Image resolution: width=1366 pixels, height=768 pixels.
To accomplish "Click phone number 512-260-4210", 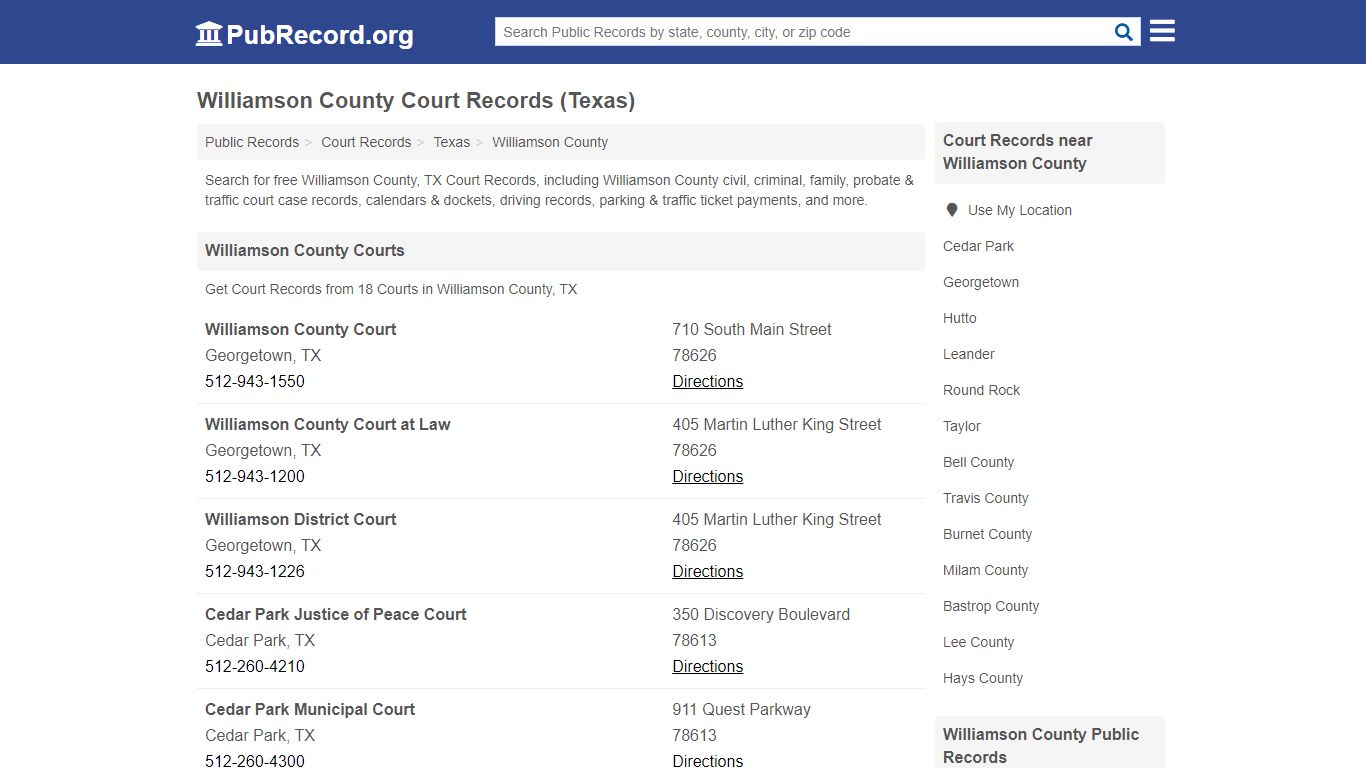I will 255,666.
